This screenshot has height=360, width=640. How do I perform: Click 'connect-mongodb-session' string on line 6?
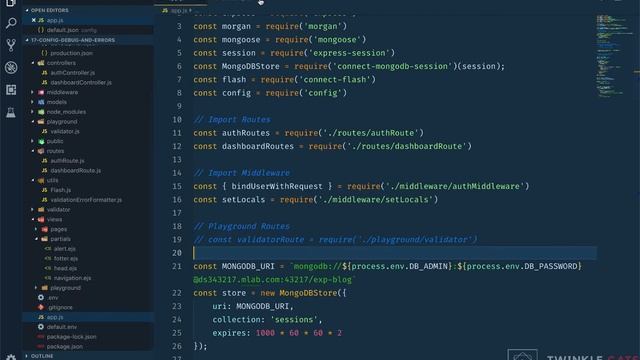pyautogui.click(x=393, y=66)
